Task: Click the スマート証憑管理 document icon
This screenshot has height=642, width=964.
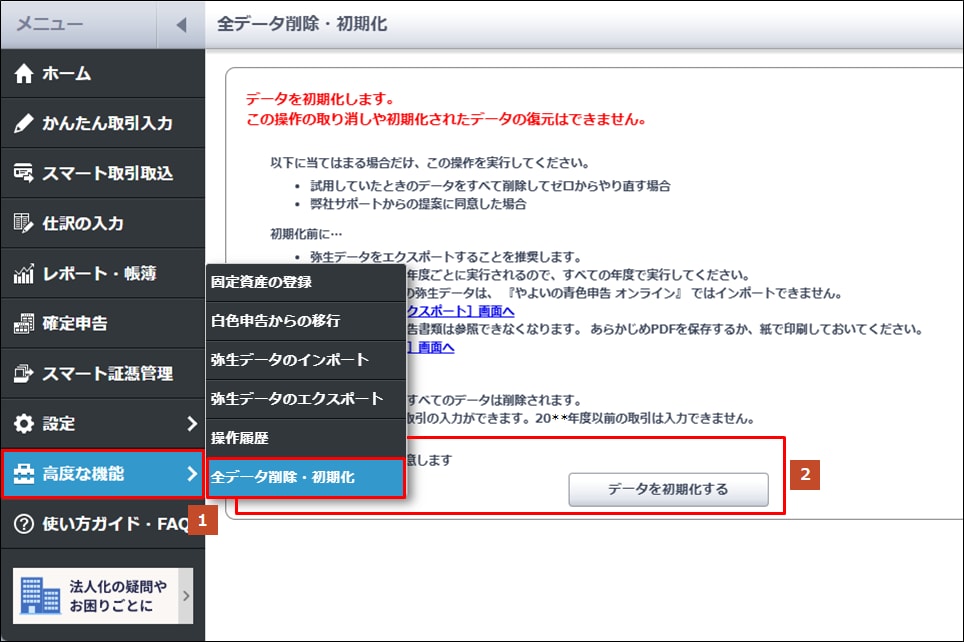Action: coord(24,374)
